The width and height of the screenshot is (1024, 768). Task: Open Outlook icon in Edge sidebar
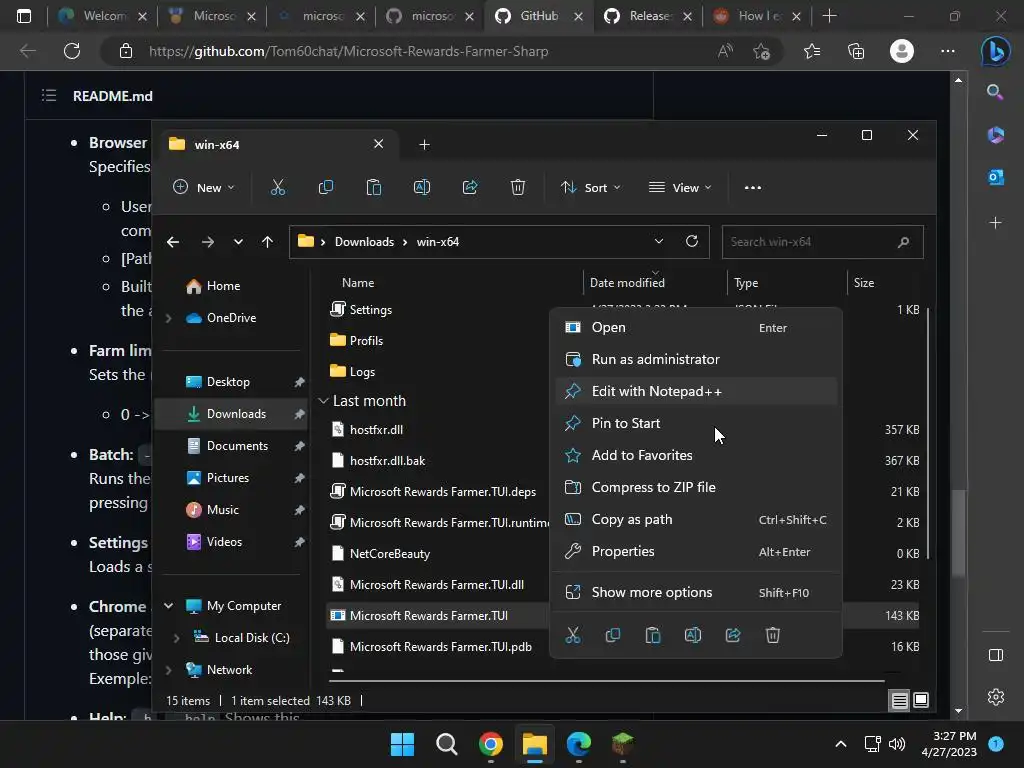click(x=995, y=177)
